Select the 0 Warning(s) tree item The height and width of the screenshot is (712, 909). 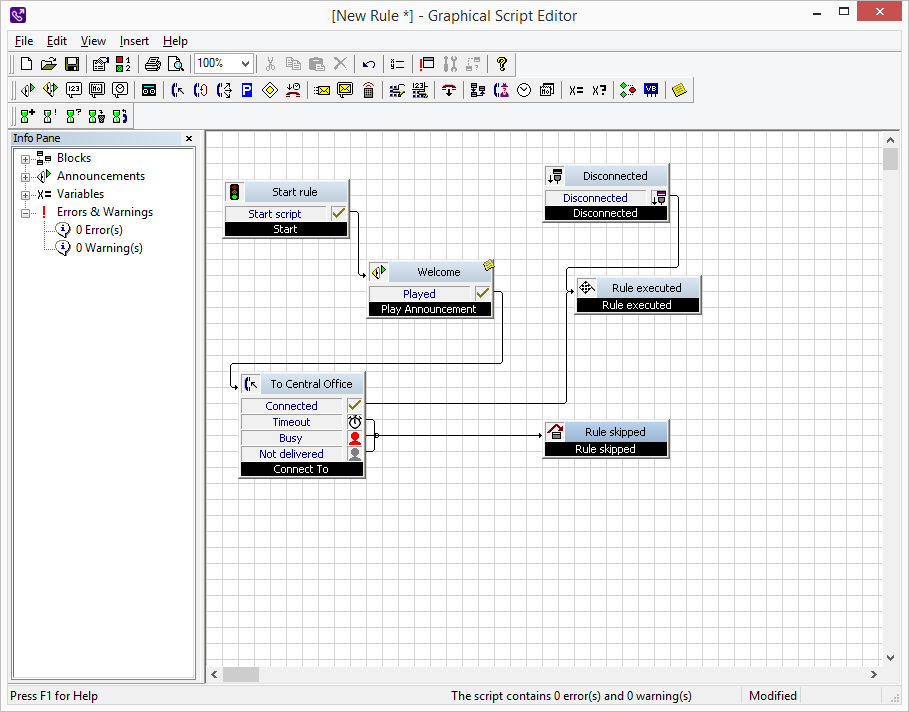109,248
